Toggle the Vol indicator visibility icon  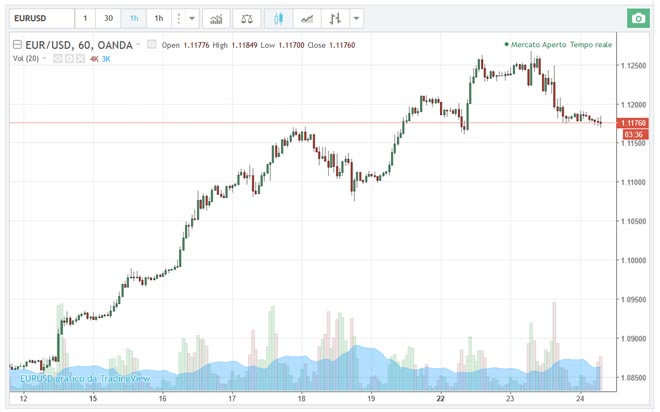[x=58, y=59]
